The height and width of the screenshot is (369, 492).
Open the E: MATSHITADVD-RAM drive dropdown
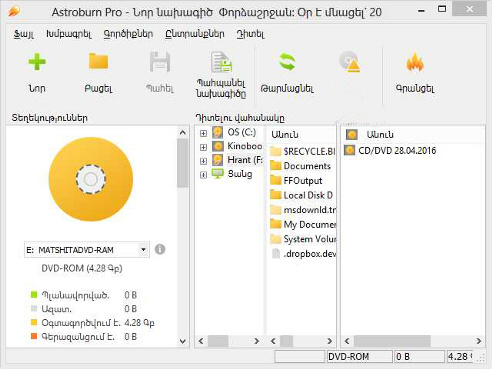tap(143, 249)
